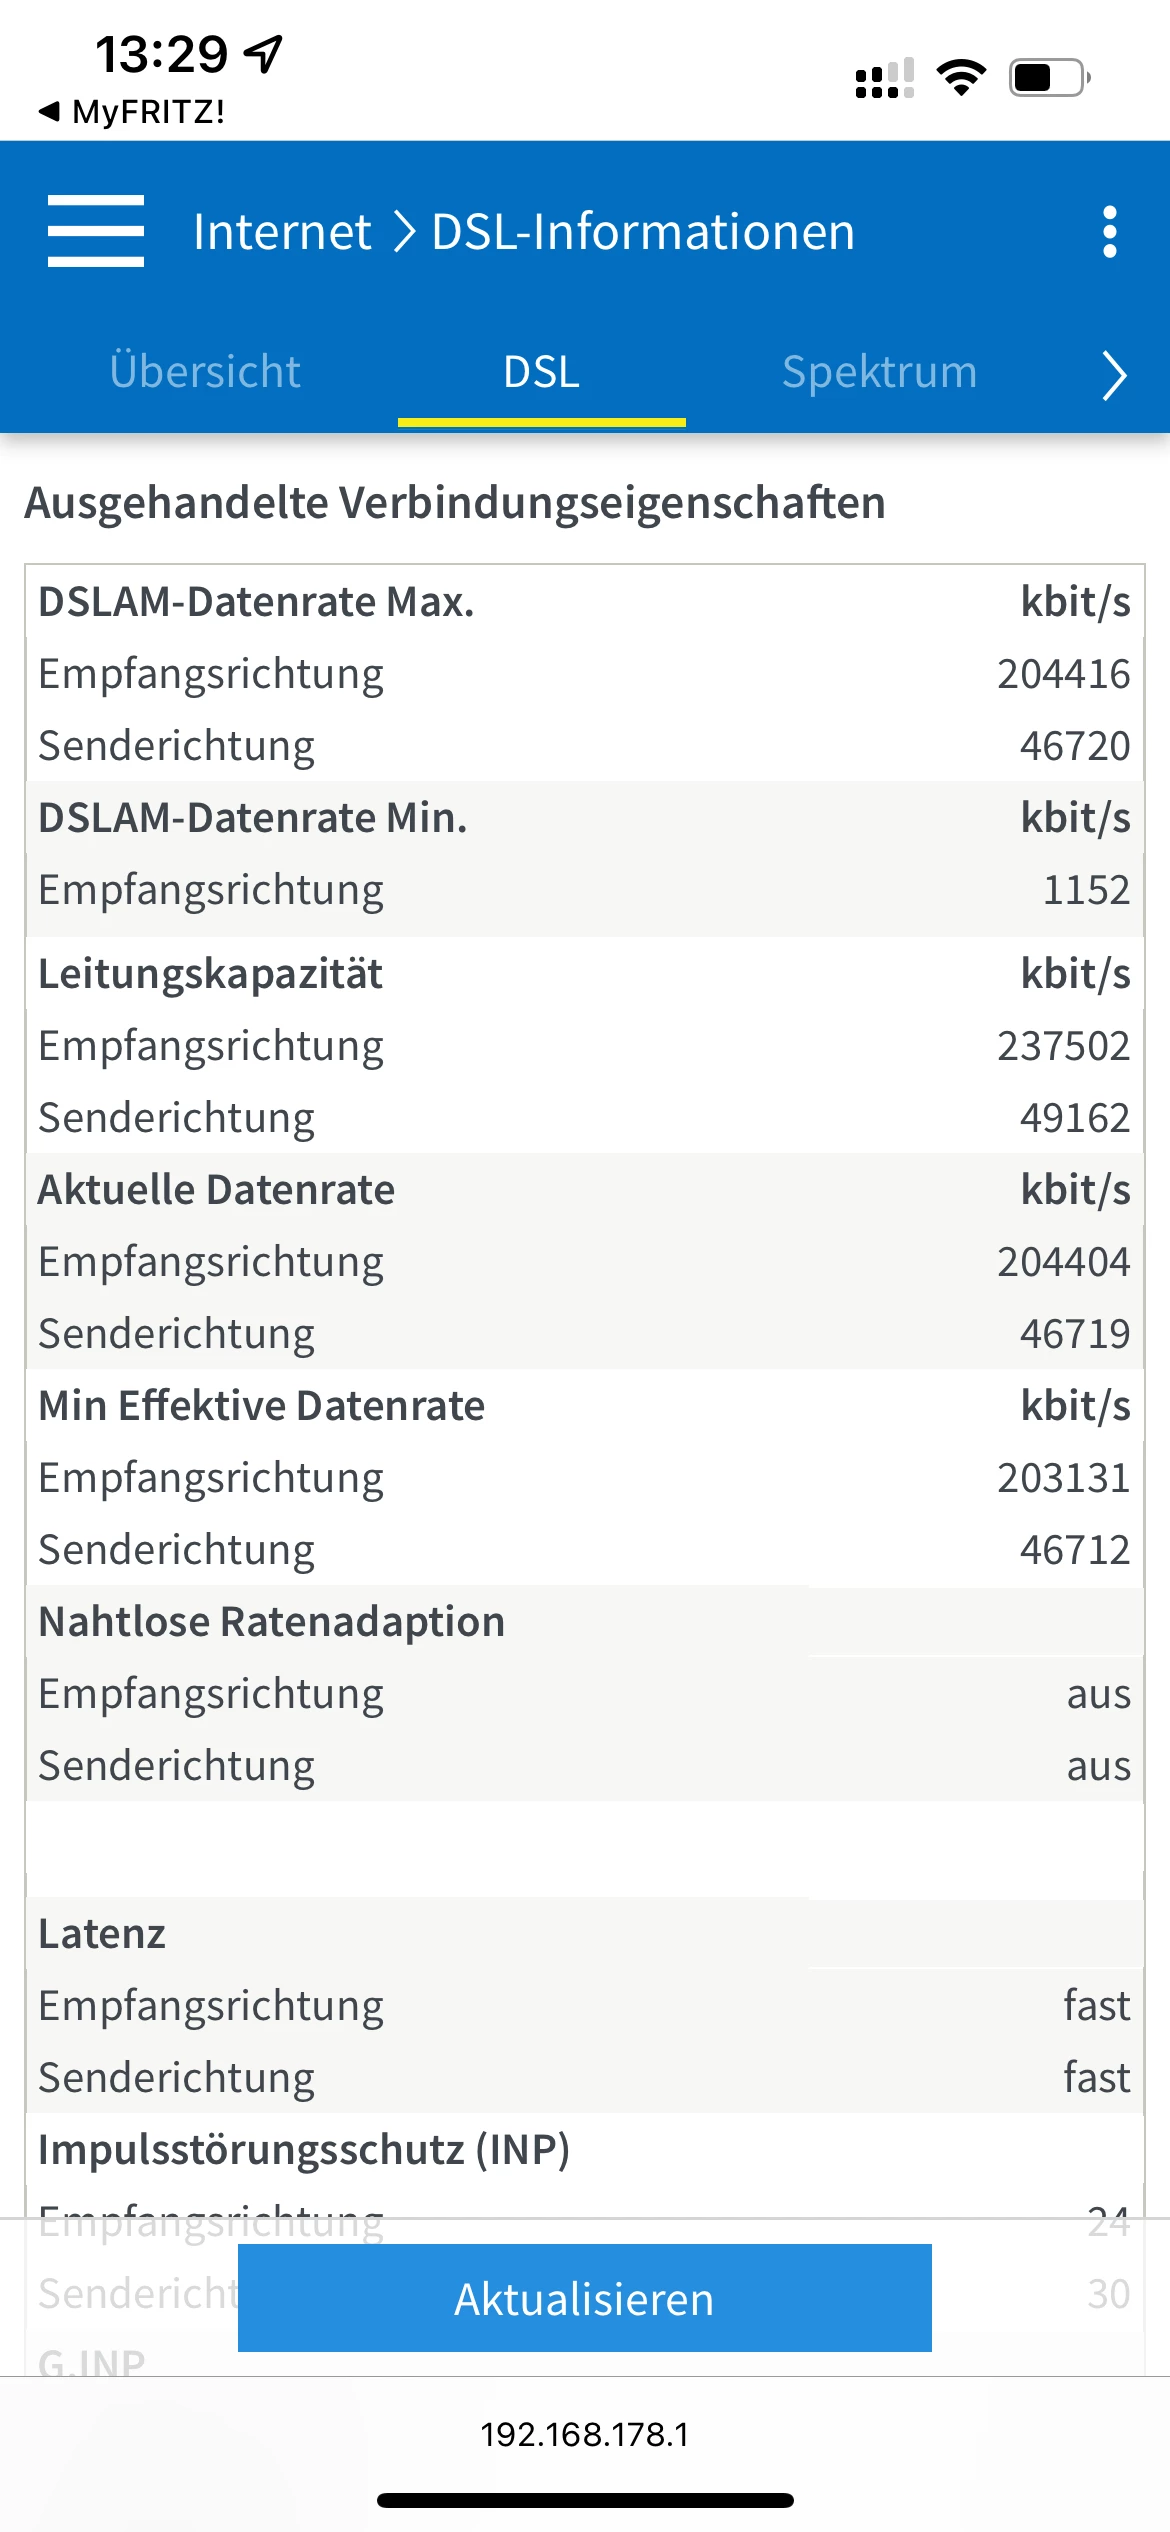Tap the 192.168.178.1 address bar

pos(585,2434)
